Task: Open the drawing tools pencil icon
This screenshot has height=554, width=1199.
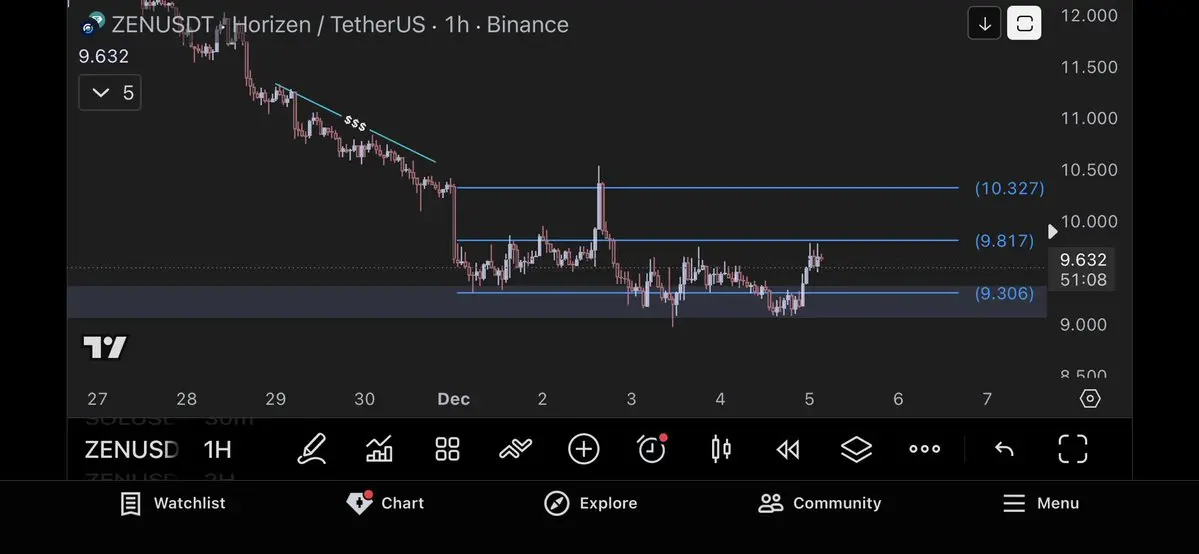Action: pyautogui.click(x=312, y=449)
